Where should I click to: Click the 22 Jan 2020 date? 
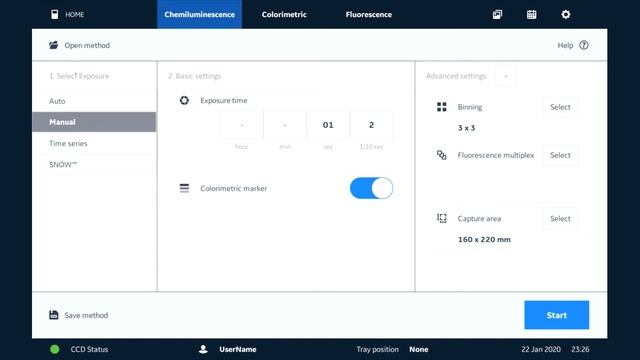pos(541,349)
